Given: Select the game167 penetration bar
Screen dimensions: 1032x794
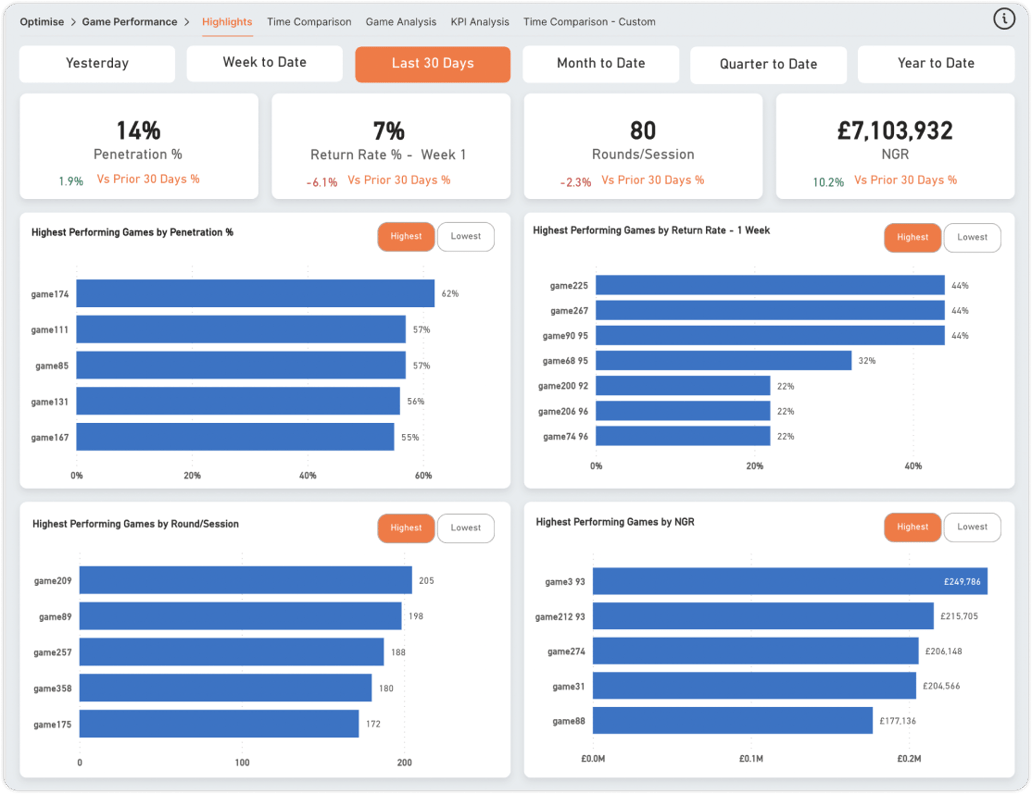Looking at the screenshot, I should pyautogui.click(x=235, y=437).
